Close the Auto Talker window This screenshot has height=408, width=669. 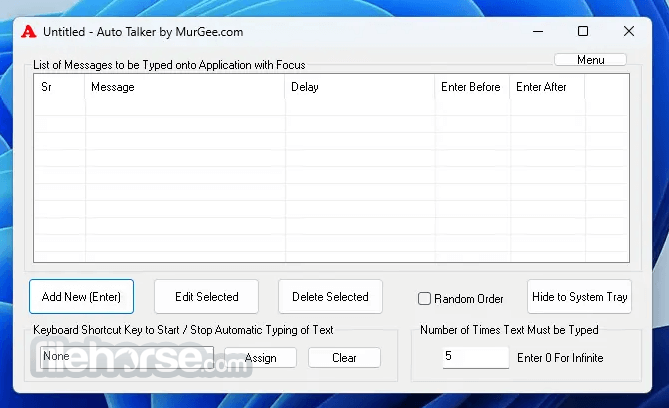629,32
